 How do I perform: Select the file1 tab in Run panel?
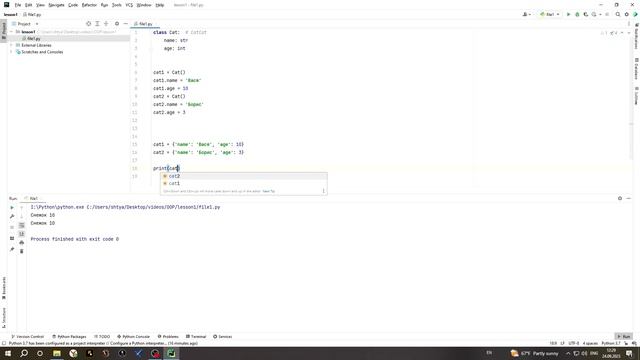32,199
